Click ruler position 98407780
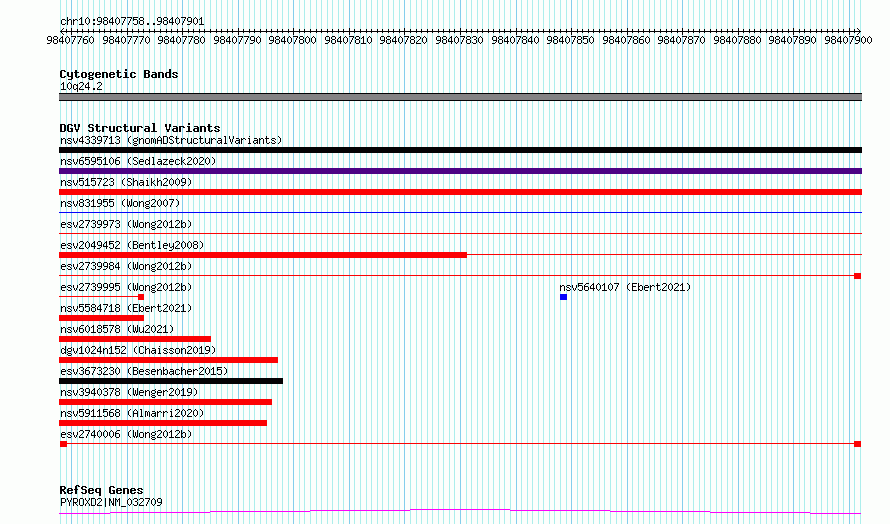The height and width of the screenshot is (524, 890). coord(182,40)
